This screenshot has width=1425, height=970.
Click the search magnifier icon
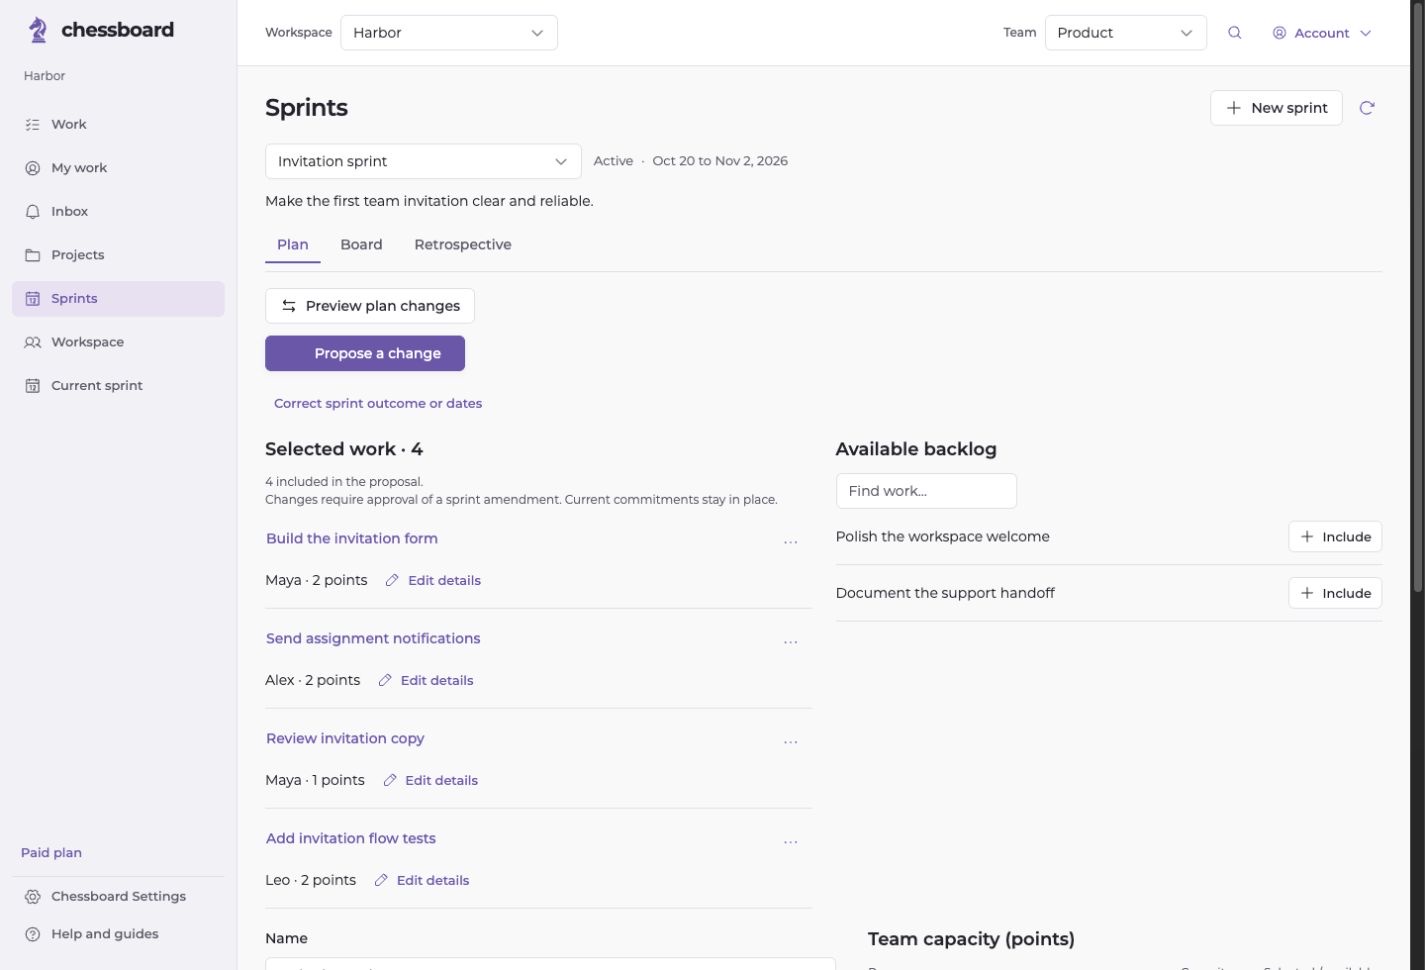pyautogui.click(x=1234, y=33)
